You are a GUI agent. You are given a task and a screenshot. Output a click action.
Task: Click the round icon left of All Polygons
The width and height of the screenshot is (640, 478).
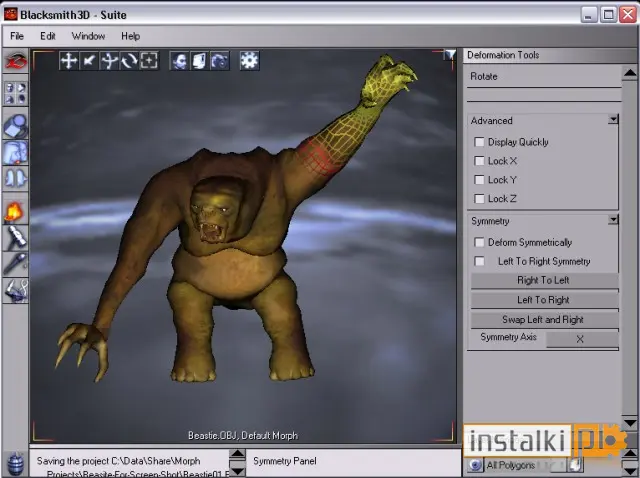tap(475, 465)
